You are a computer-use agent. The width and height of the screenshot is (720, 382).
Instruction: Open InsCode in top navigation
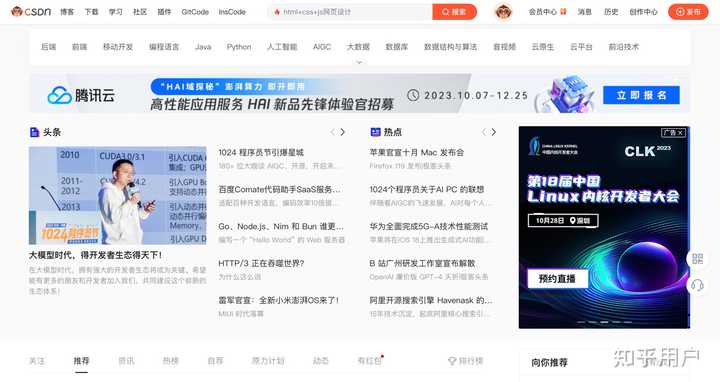click(232, 12)
